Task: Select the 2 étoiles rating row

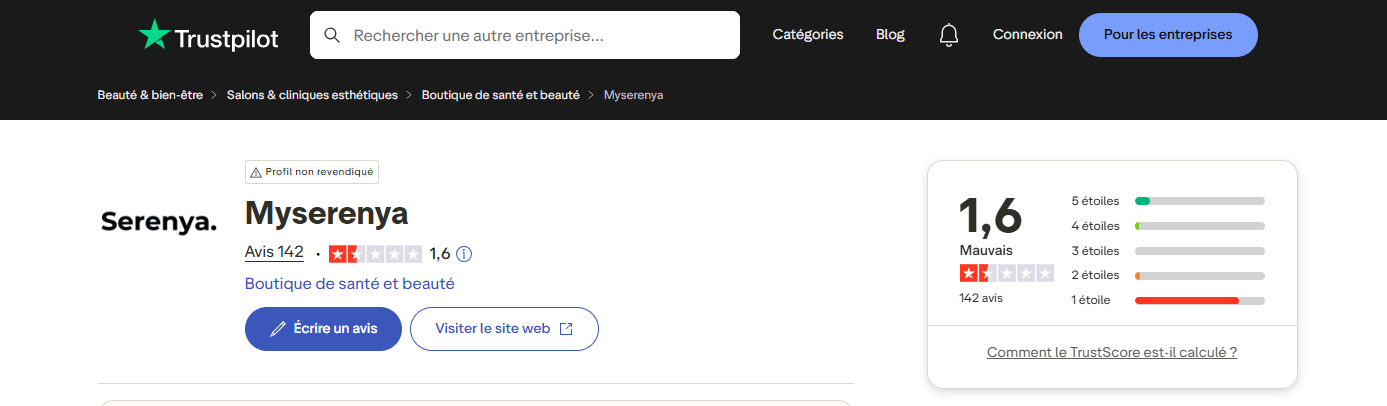Action: (1167, 275)
